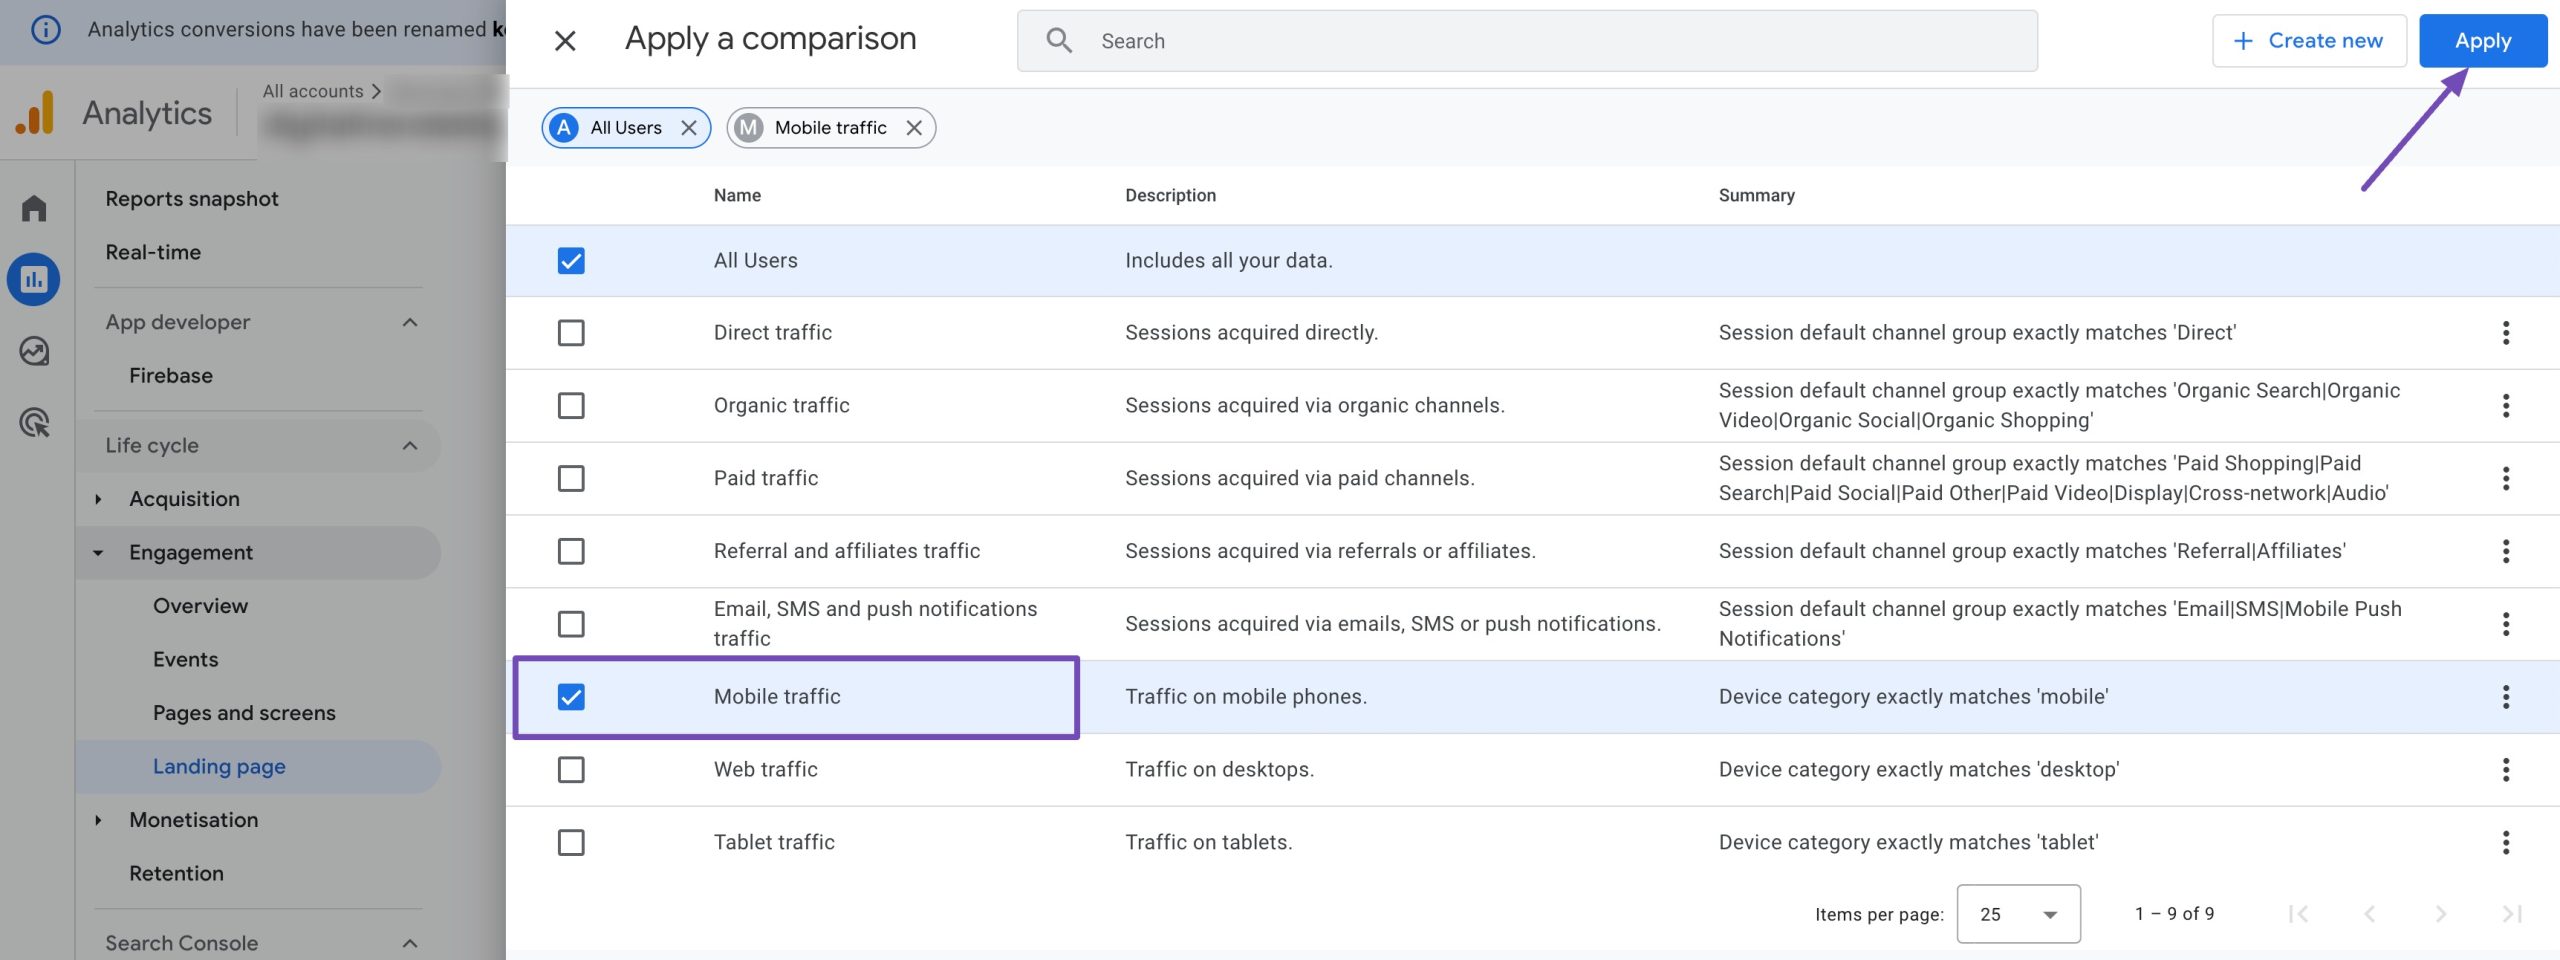Open the Home icon in sidebar
This screenshot has height=960, width=2560.
(34, 208)
